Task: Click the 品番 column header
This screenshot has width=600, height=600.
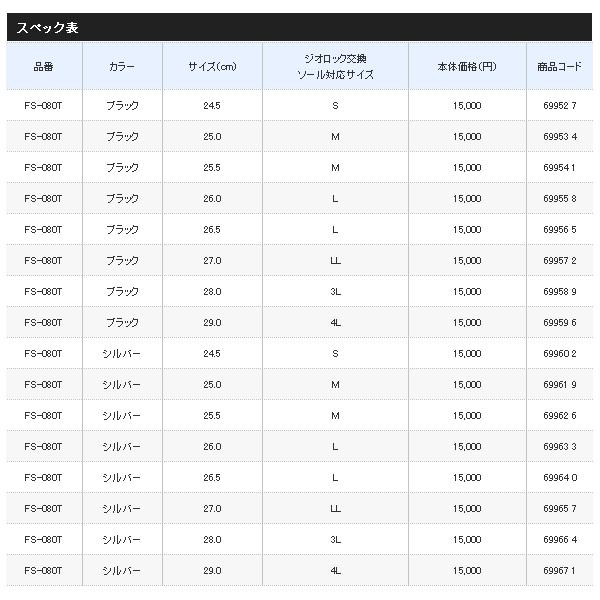Action: click(x=43, y=66)
